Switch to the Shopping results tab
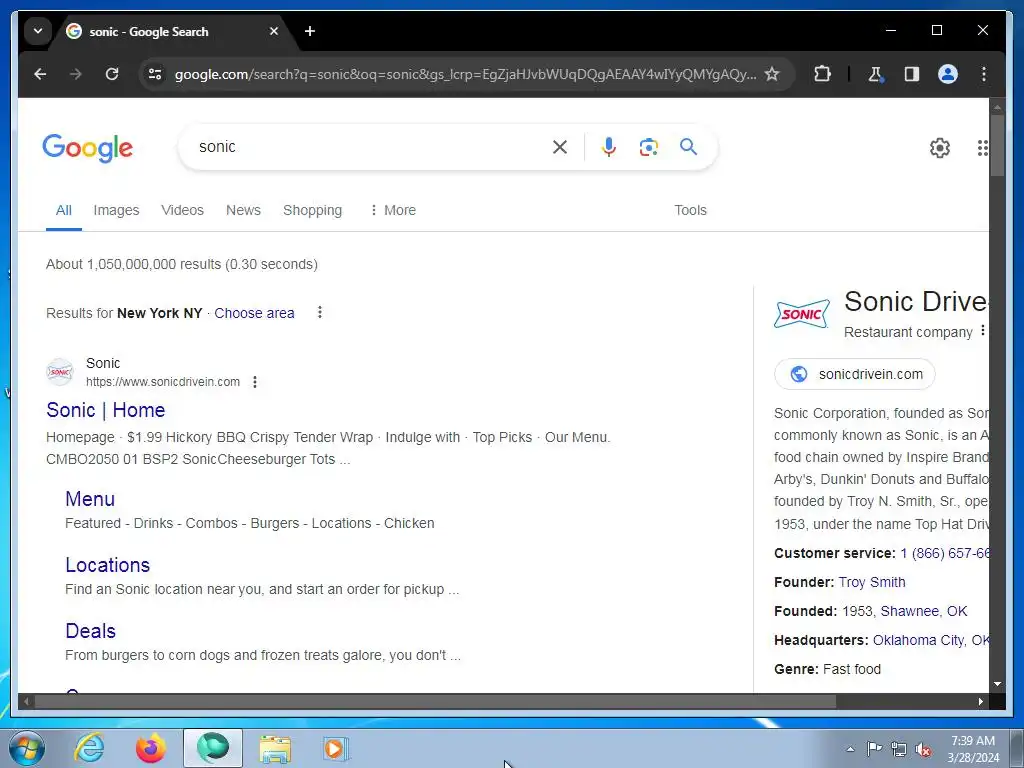Viewport: 1024px width, 768px height. pos(312,210)
